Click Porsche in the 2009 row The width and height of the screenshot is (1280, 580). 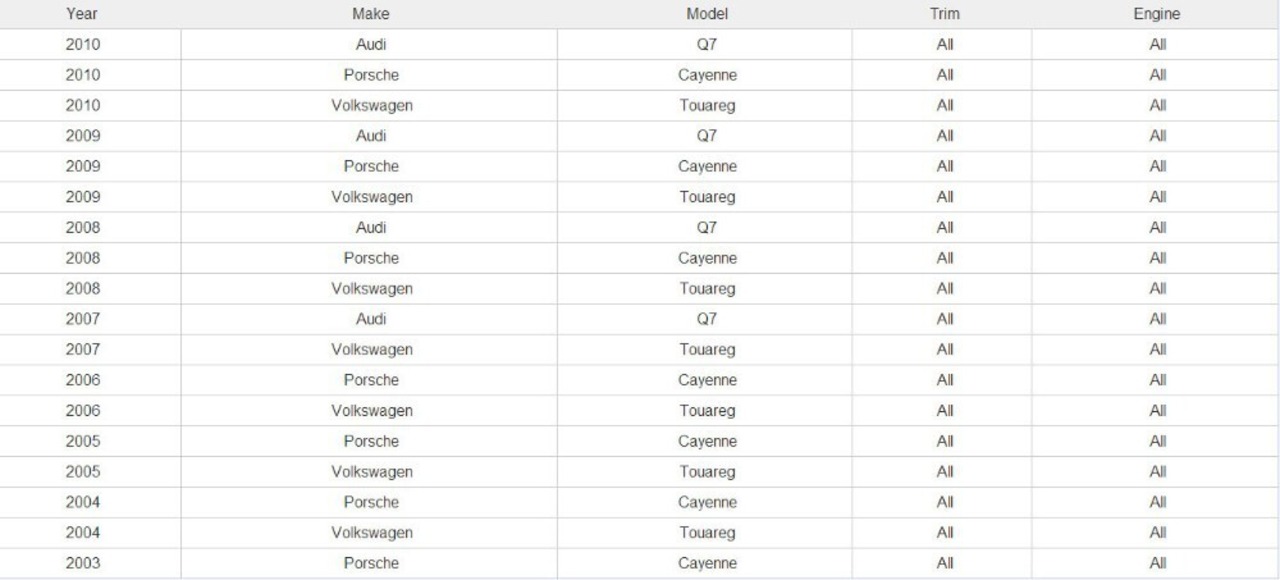click(x=371, y=166)
